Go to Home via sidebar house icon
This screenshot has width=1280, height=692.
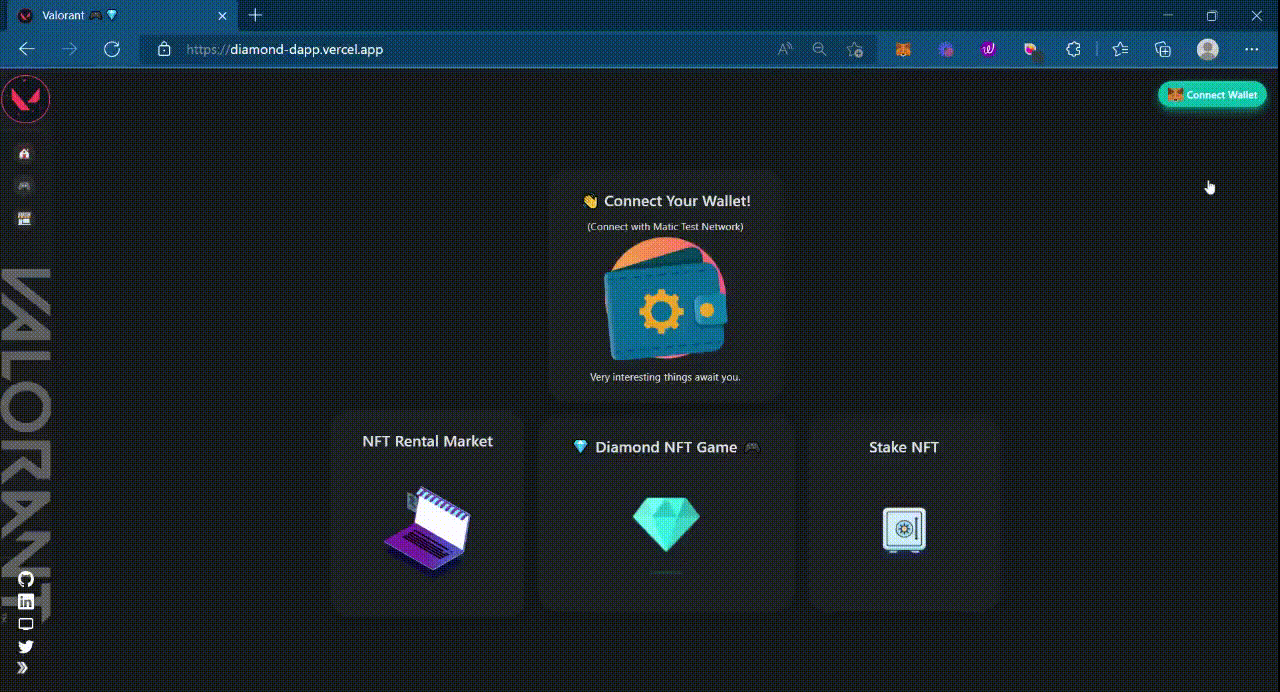(25, 153)
